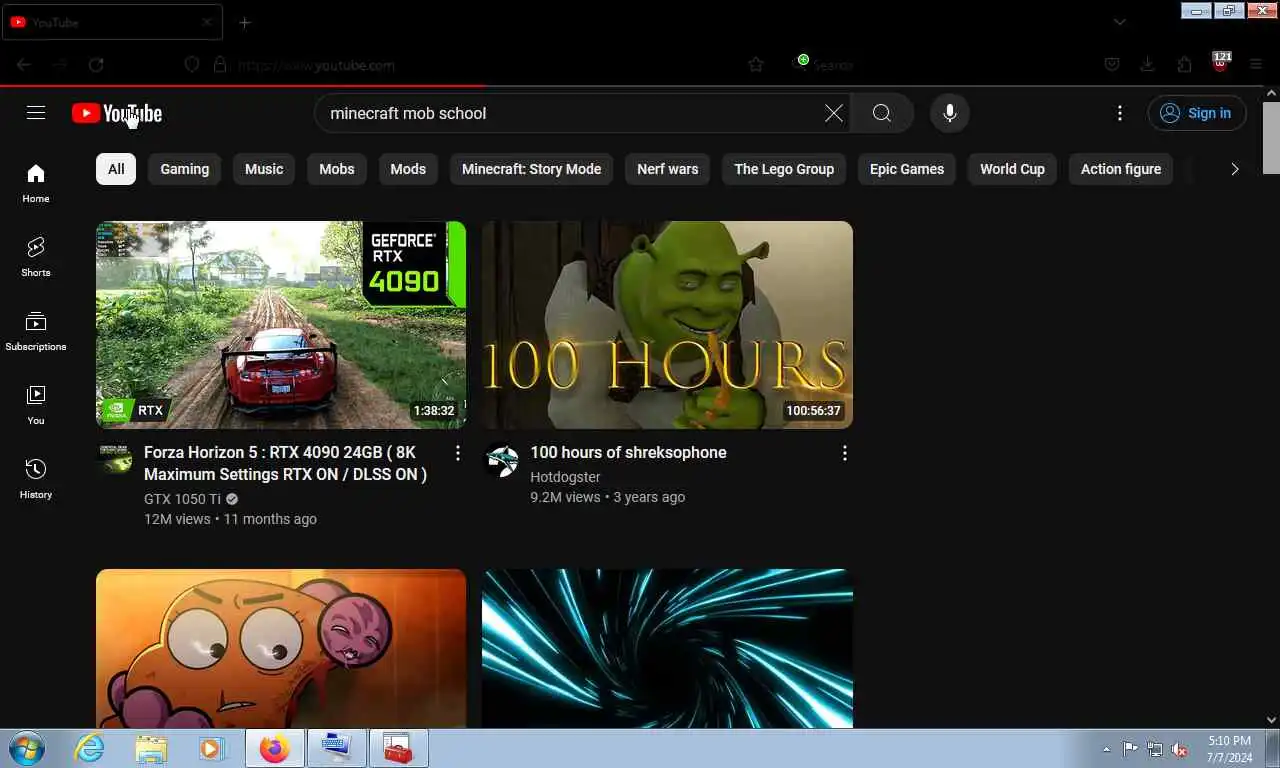Click the volume icon in system tray
Viewport: 1280px width, 768px height.
click(1180, 749)
